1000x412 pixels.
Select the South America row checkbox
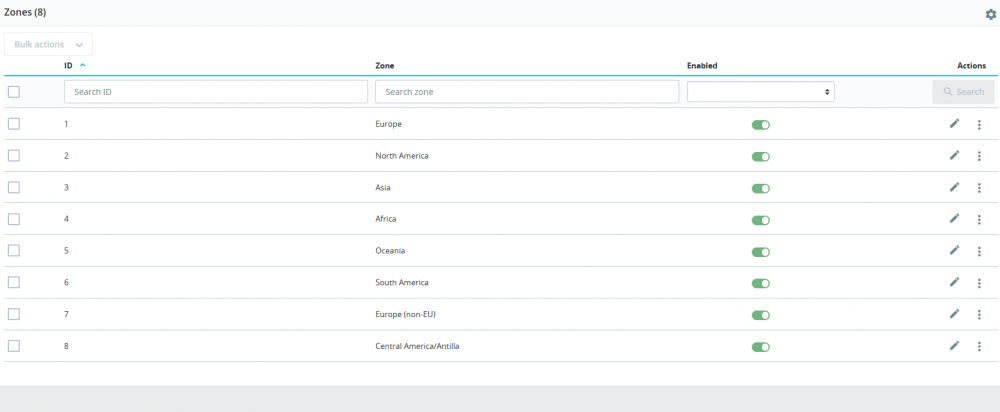tap(14, 283)
